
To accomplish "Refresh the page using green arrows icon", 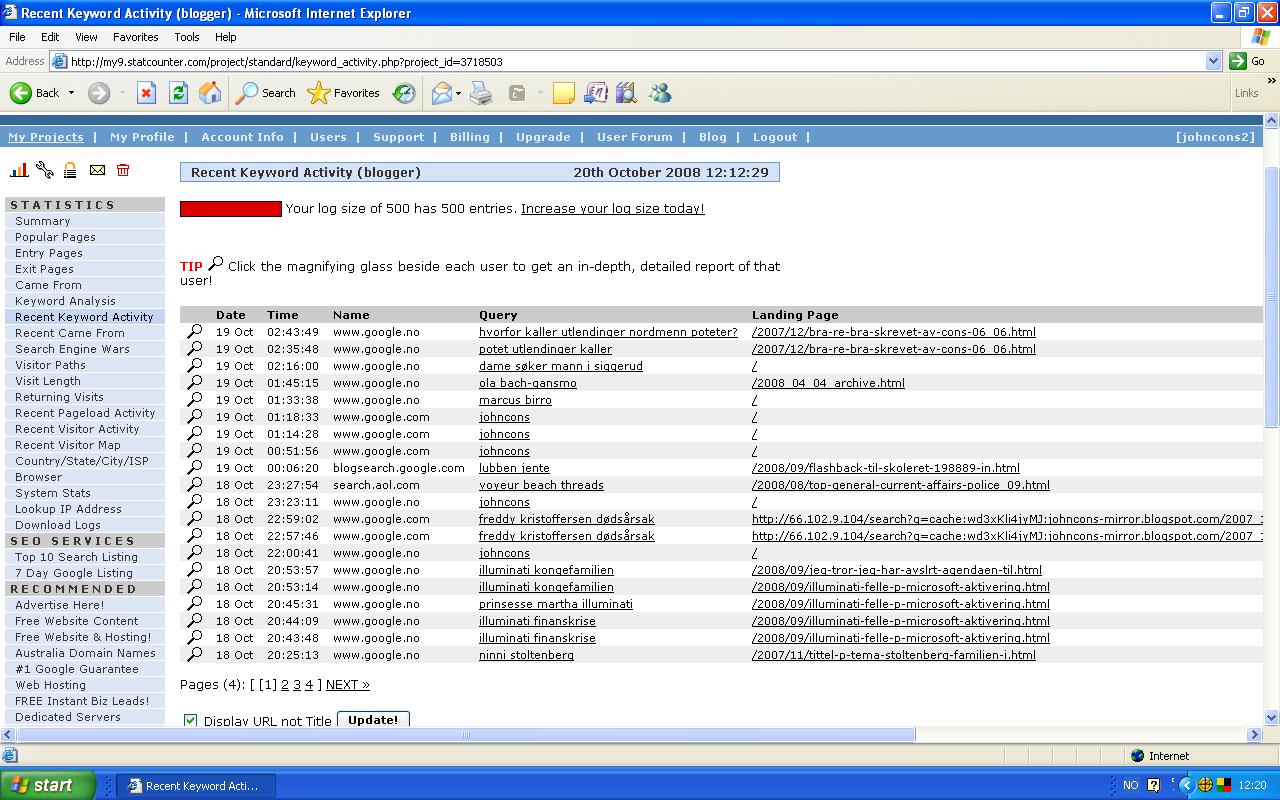I will pyautogui.click(x=178, y=93).
